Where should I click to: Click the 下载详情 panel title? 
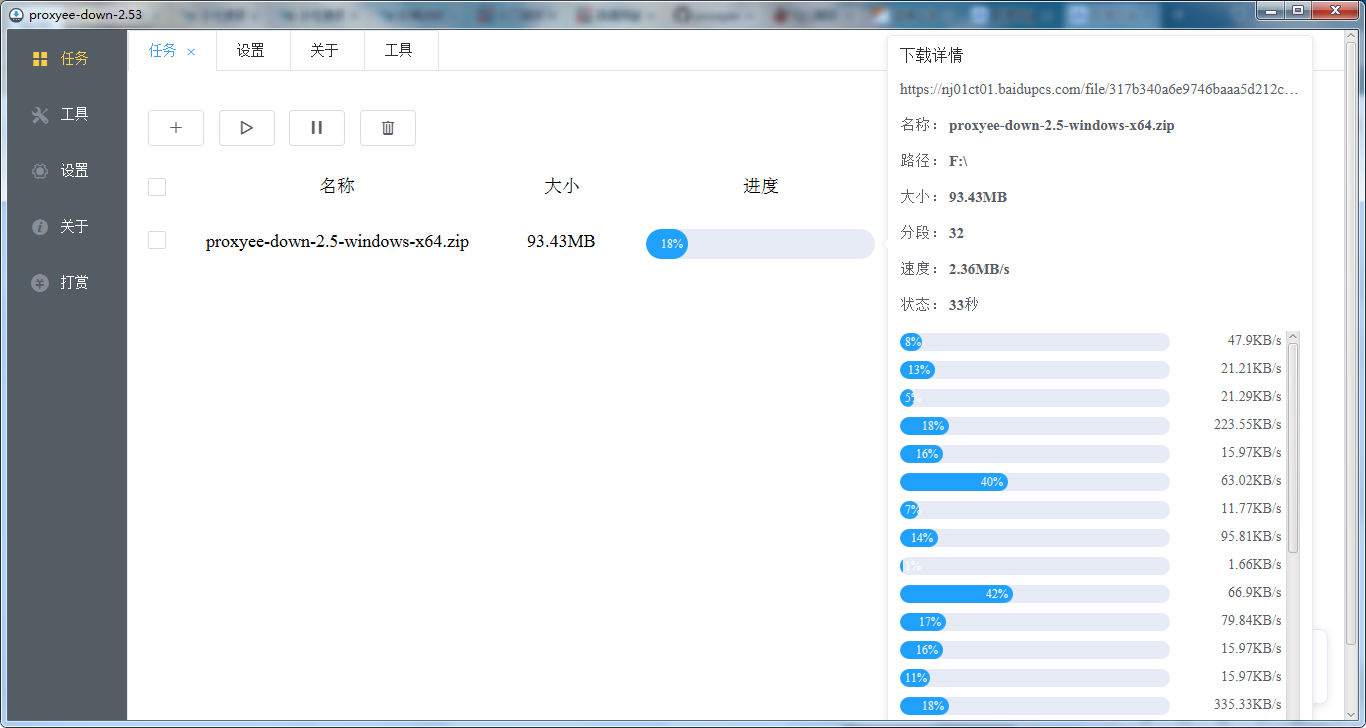(x=931, y=55)
